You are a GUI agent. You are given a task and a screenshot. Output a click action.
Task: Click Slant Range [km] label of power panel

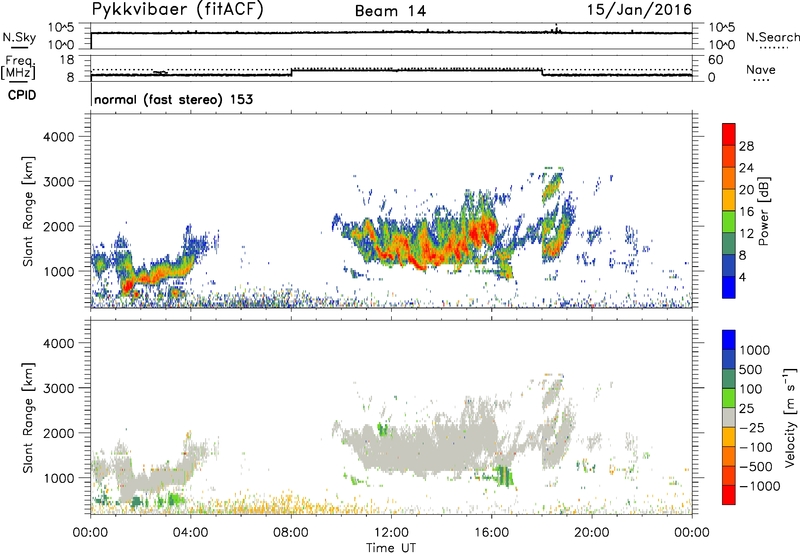pos(28,211)
